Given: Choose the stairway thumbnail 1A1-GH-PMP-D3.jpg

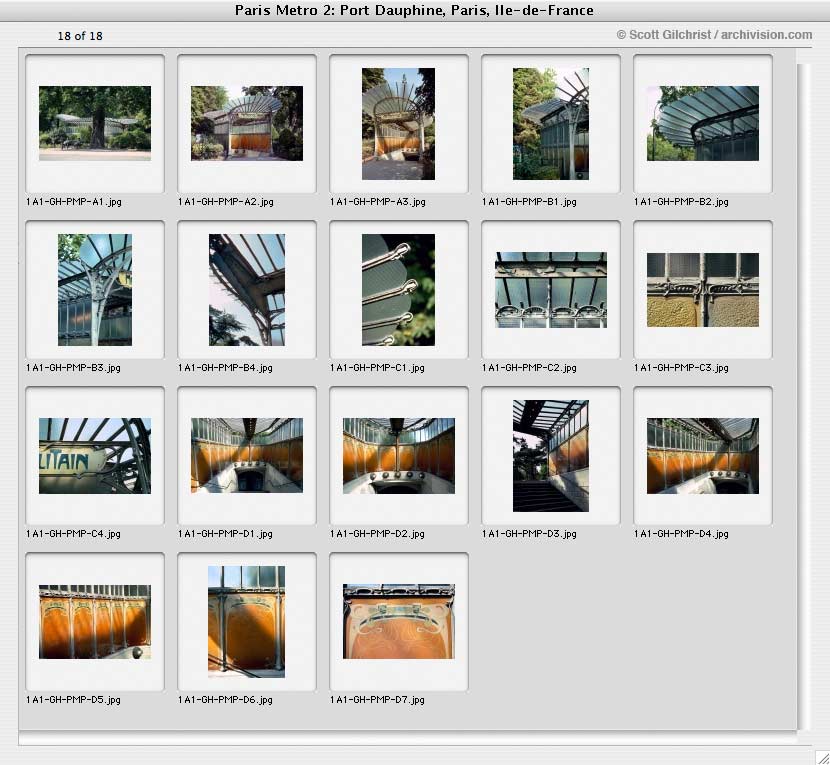Looking at the screenshot, I should point(551,456).
